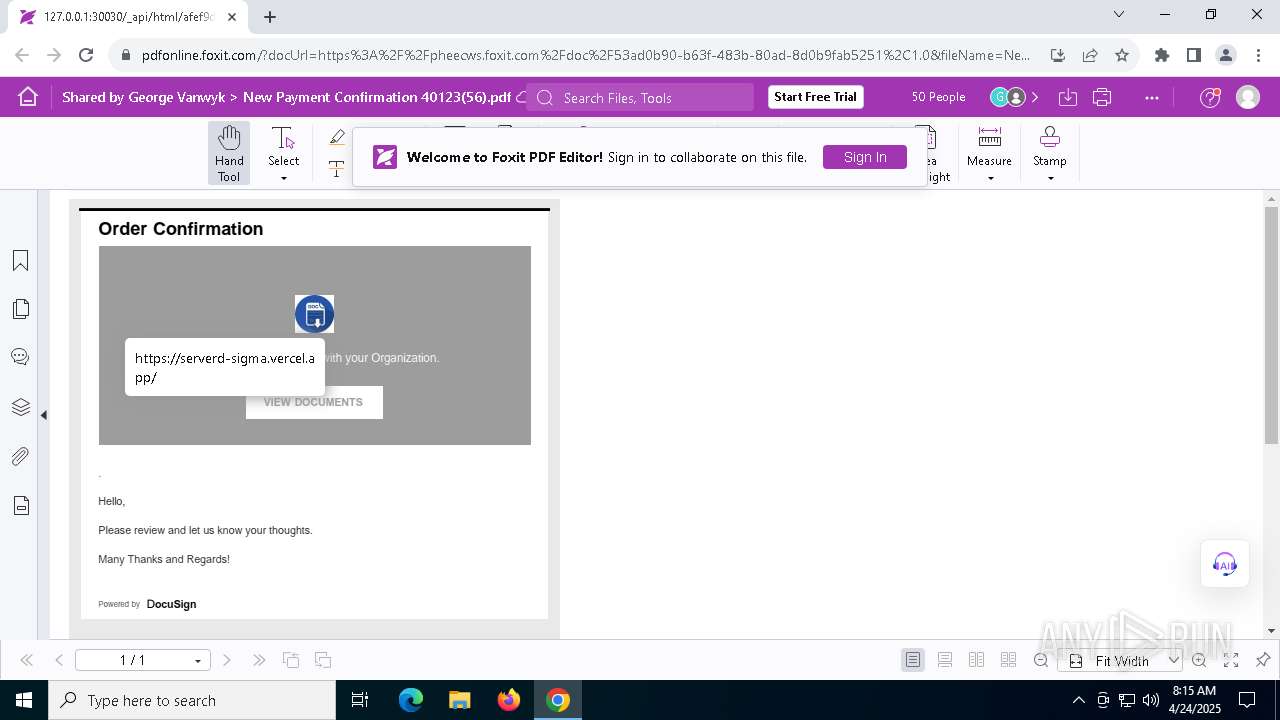Screen dimensions: 1280x720
Task: Toggle the Chrome side panel
Action: pyautogui.click(x=1193, y=55)
